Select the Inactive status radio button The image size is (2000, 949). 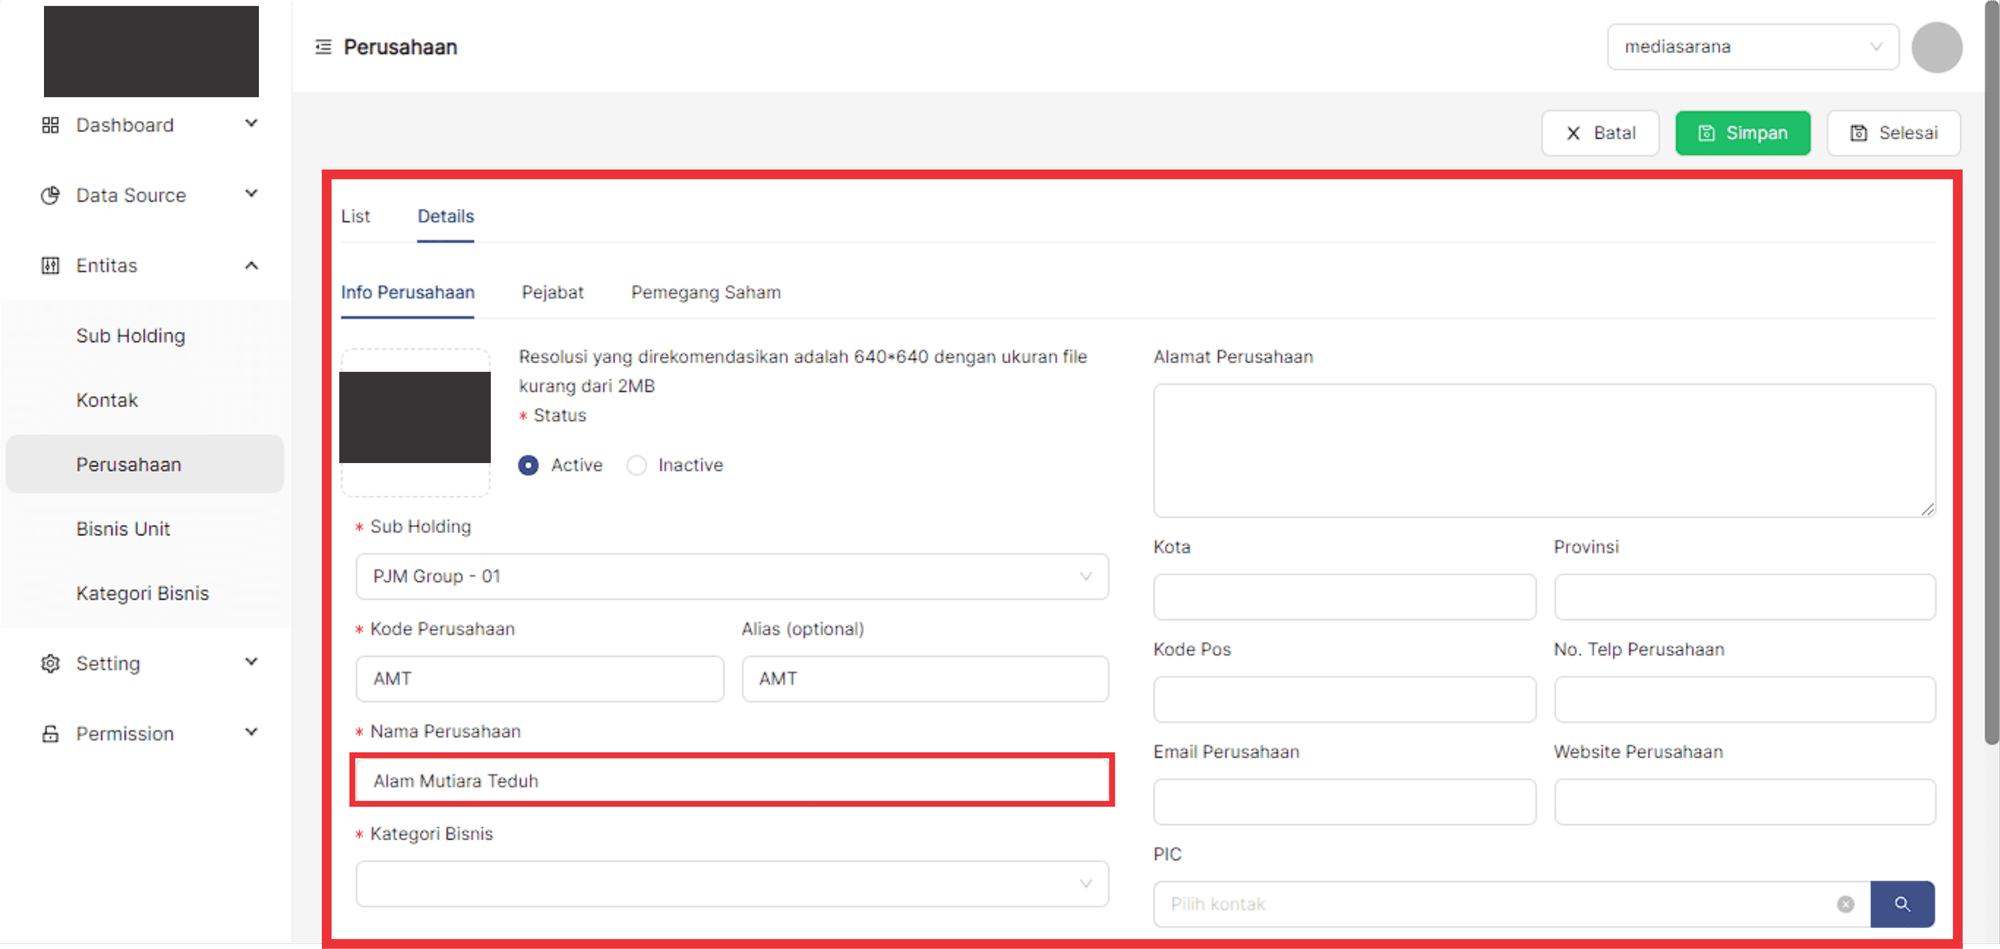click(637, 465)
